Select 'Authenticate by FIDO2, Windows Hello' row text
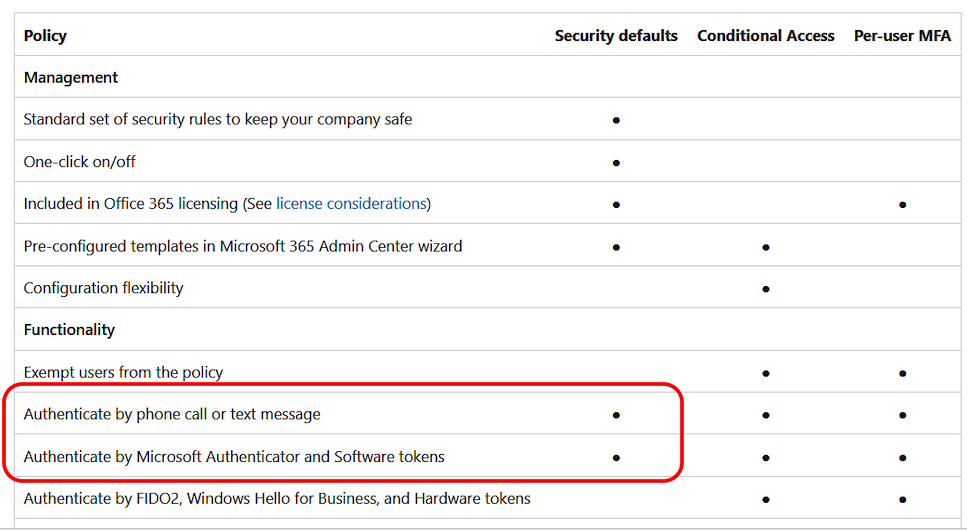967x530 pixels. (x=277, y=499)
